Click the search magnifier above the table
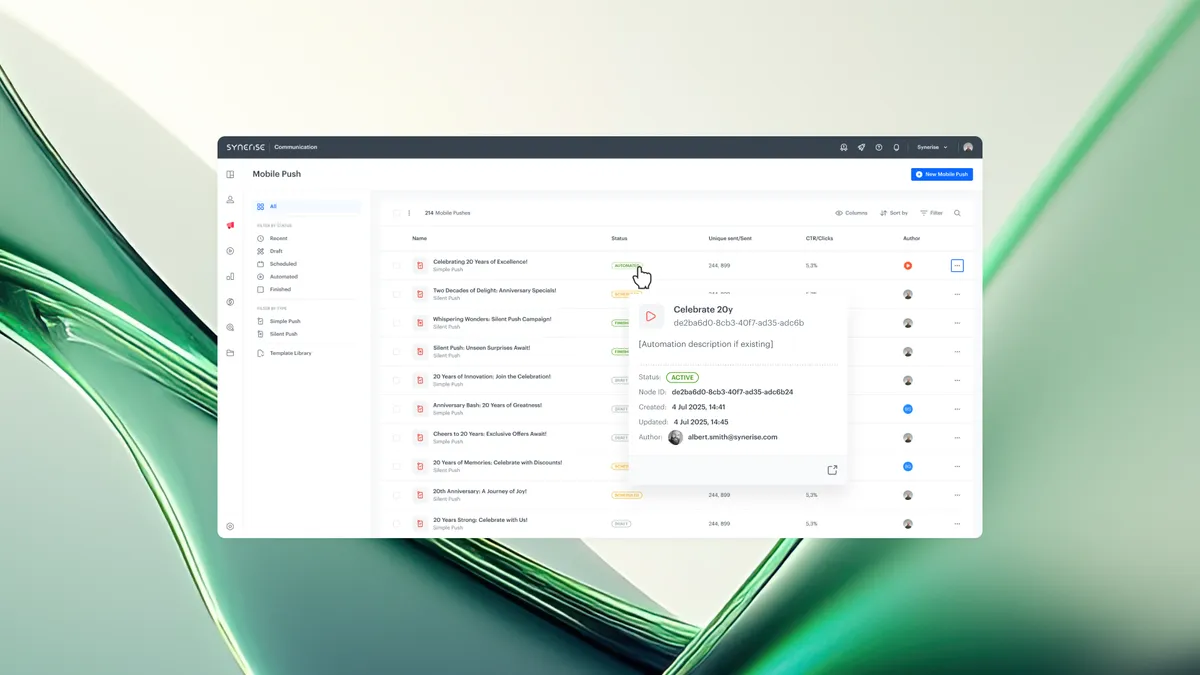The image size is (1200, 675). tap(957, 213)
